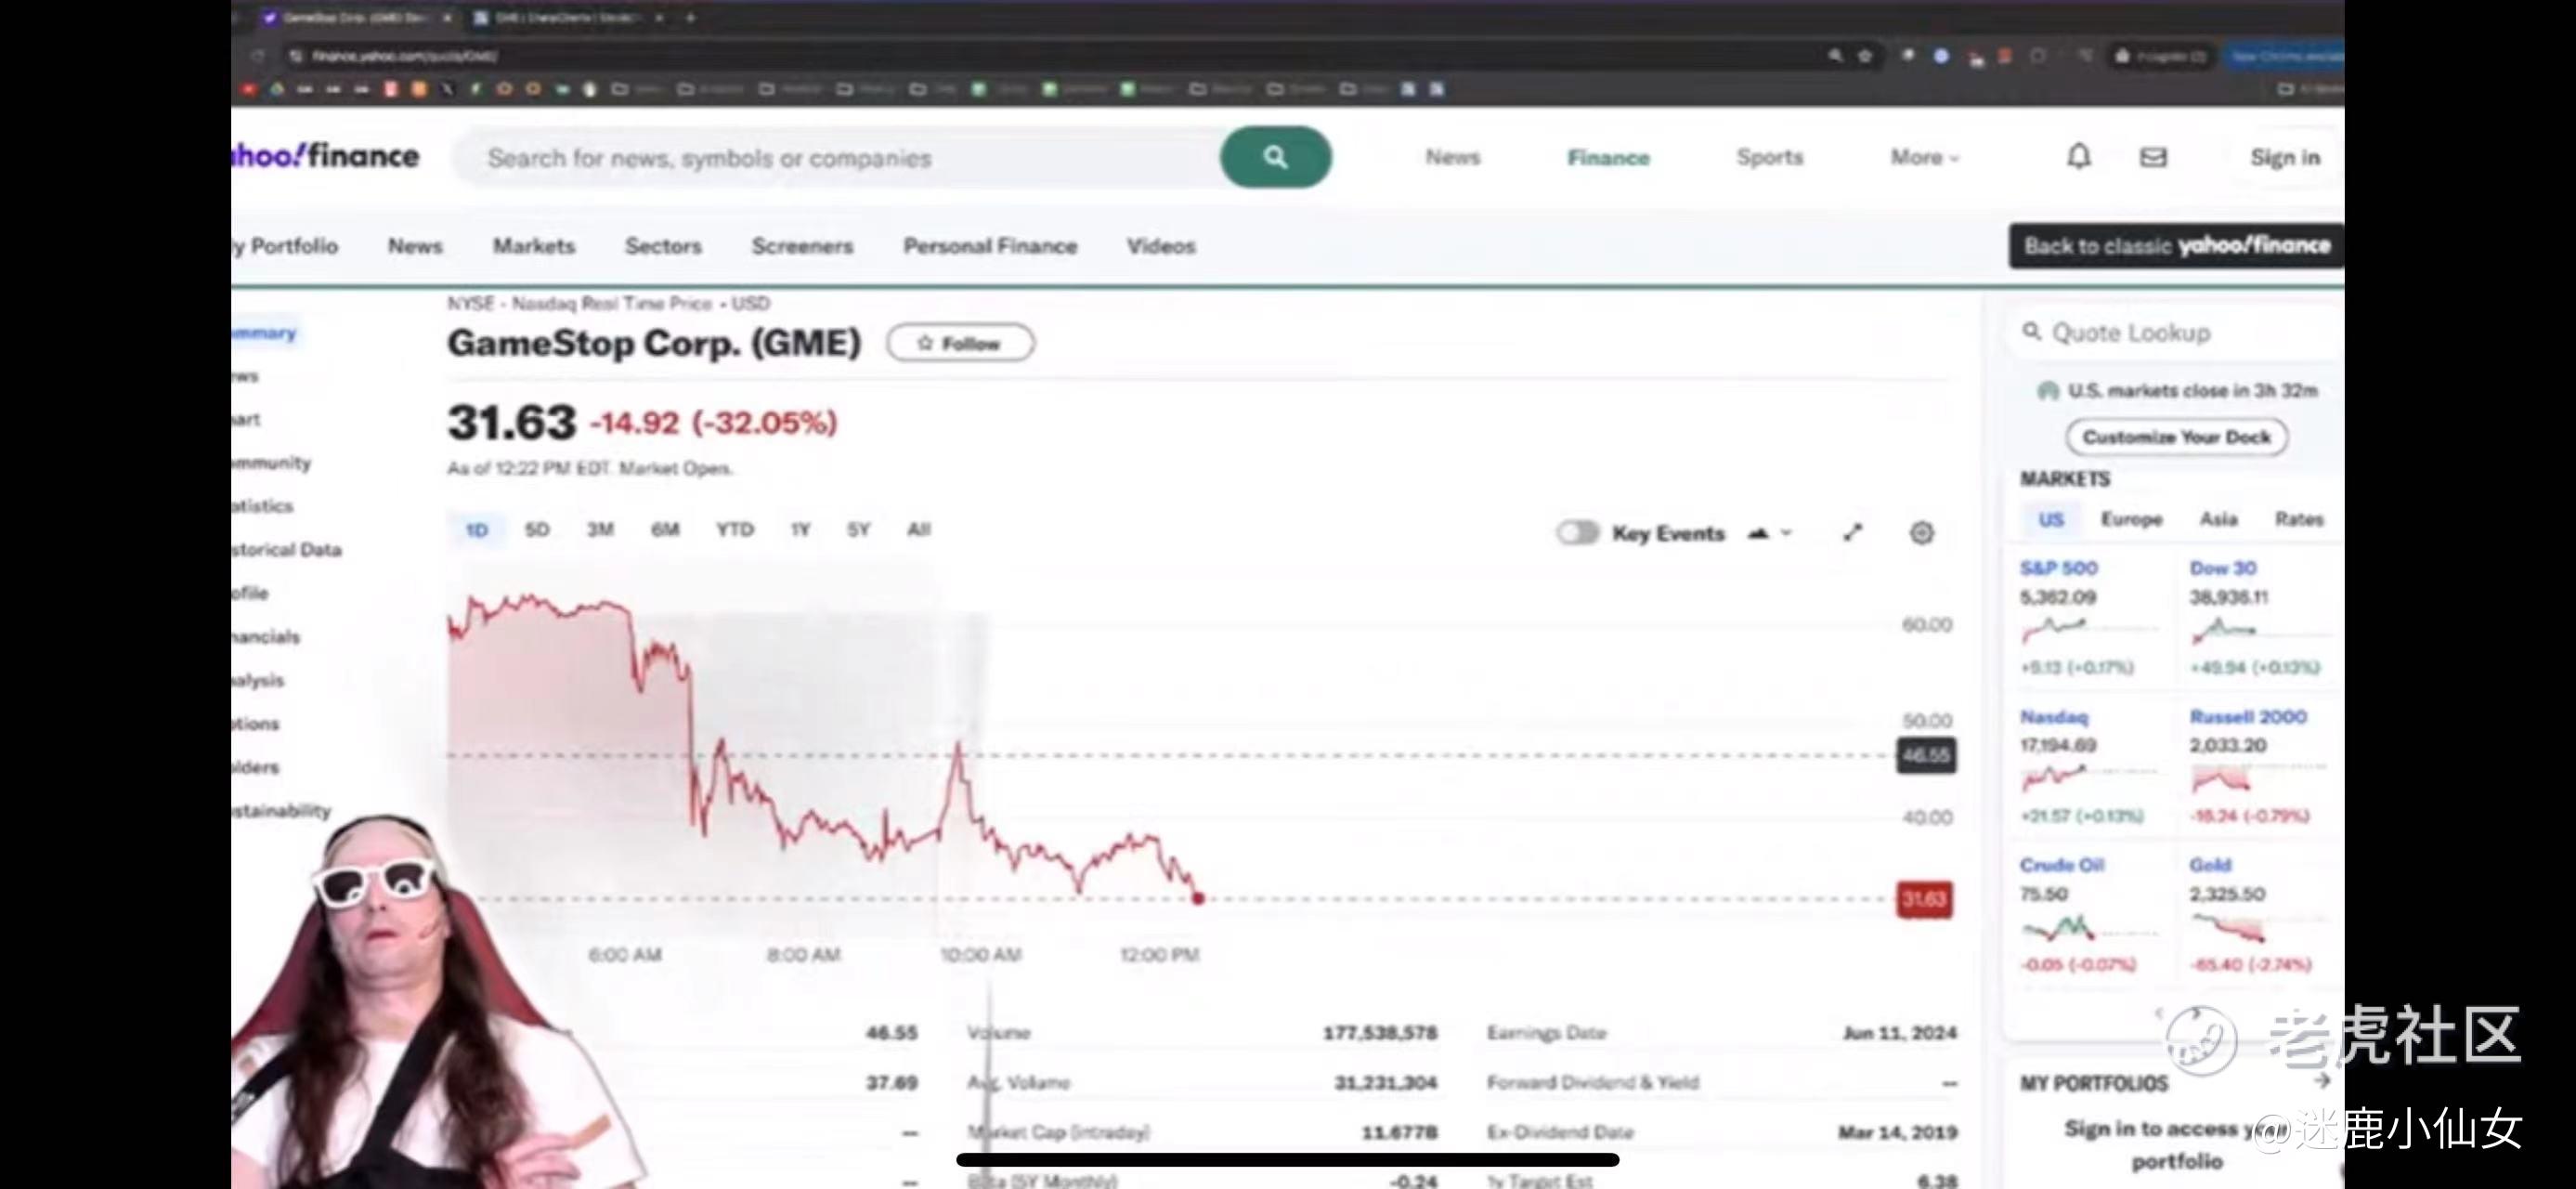Click the browser reload icon

259,56
